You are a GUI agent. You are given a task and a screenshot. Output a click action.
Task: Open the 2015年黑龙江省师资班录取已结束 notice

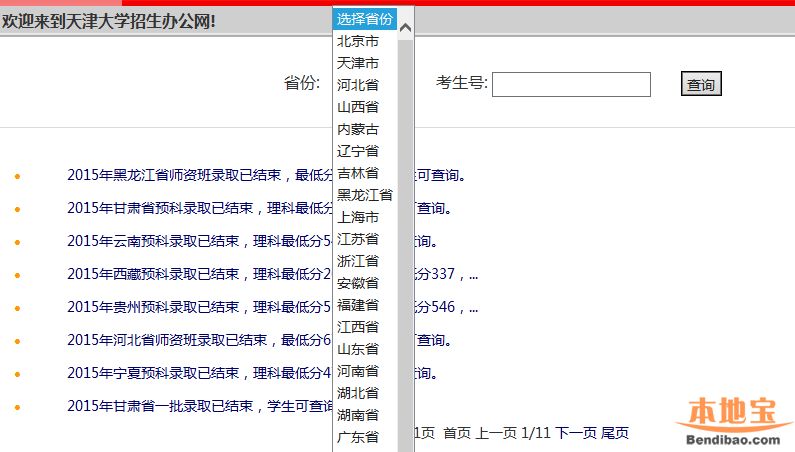coord(199,175)
